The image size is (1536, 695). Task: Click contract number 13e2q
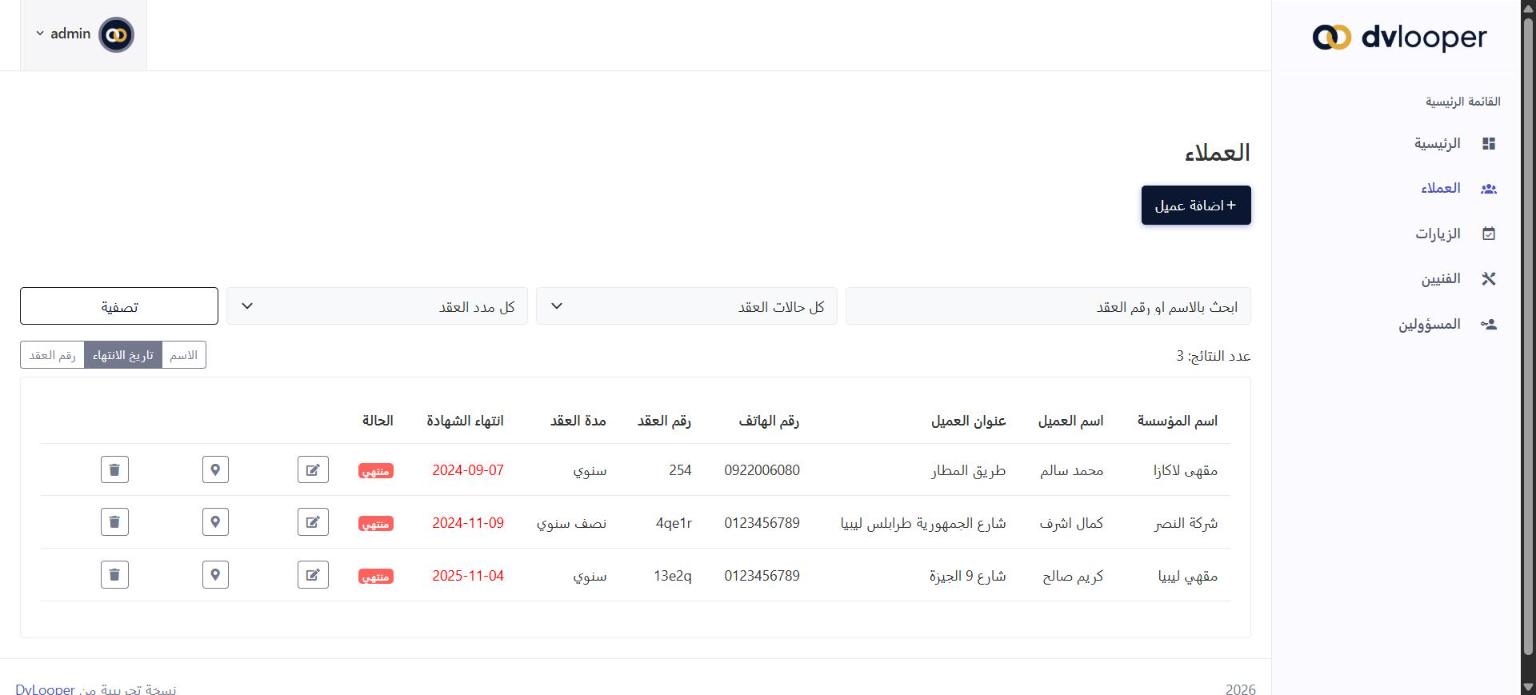tap(672, 575)
